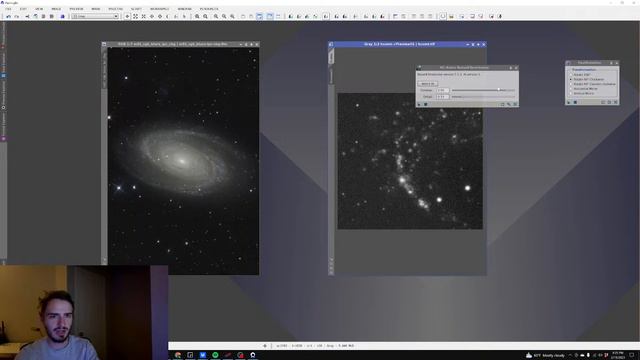Click New Instance triangle in FastRotation
Viewport: 640px width, 360px height.
tap(569, 102)
